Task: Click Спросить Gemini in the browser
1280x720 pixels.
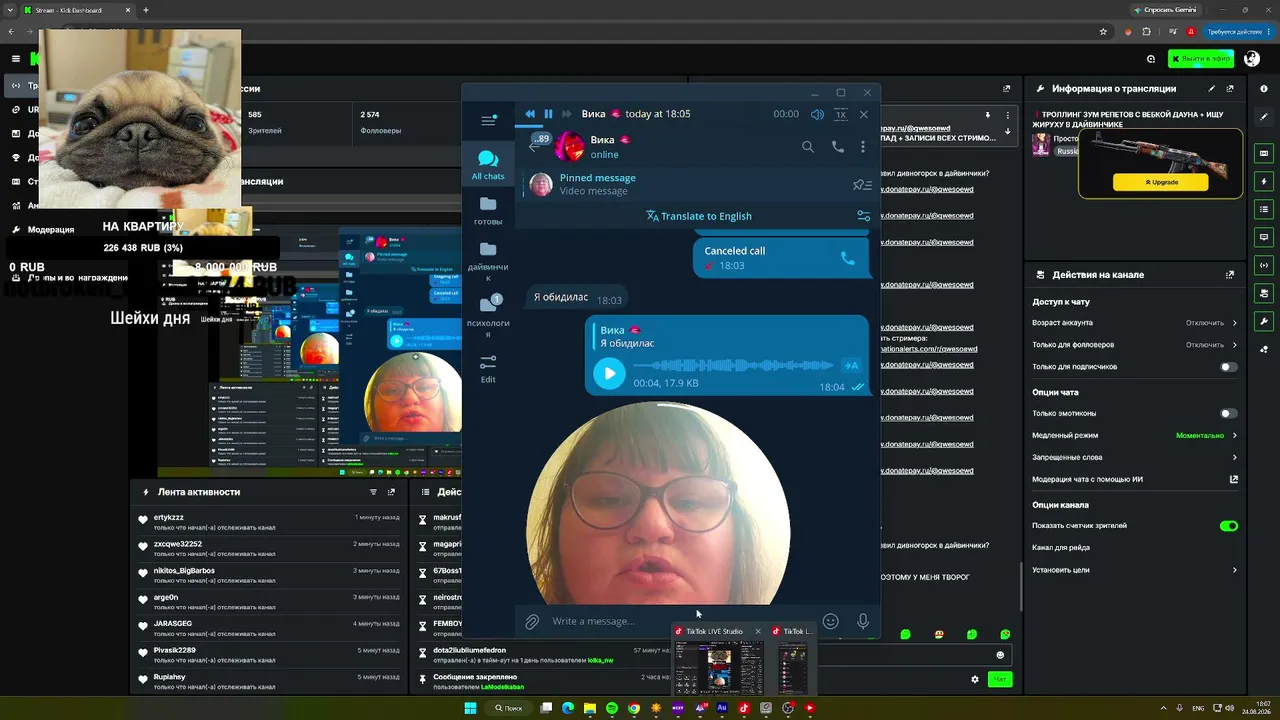Action: pyautogui.click(x=1165, y=10)
